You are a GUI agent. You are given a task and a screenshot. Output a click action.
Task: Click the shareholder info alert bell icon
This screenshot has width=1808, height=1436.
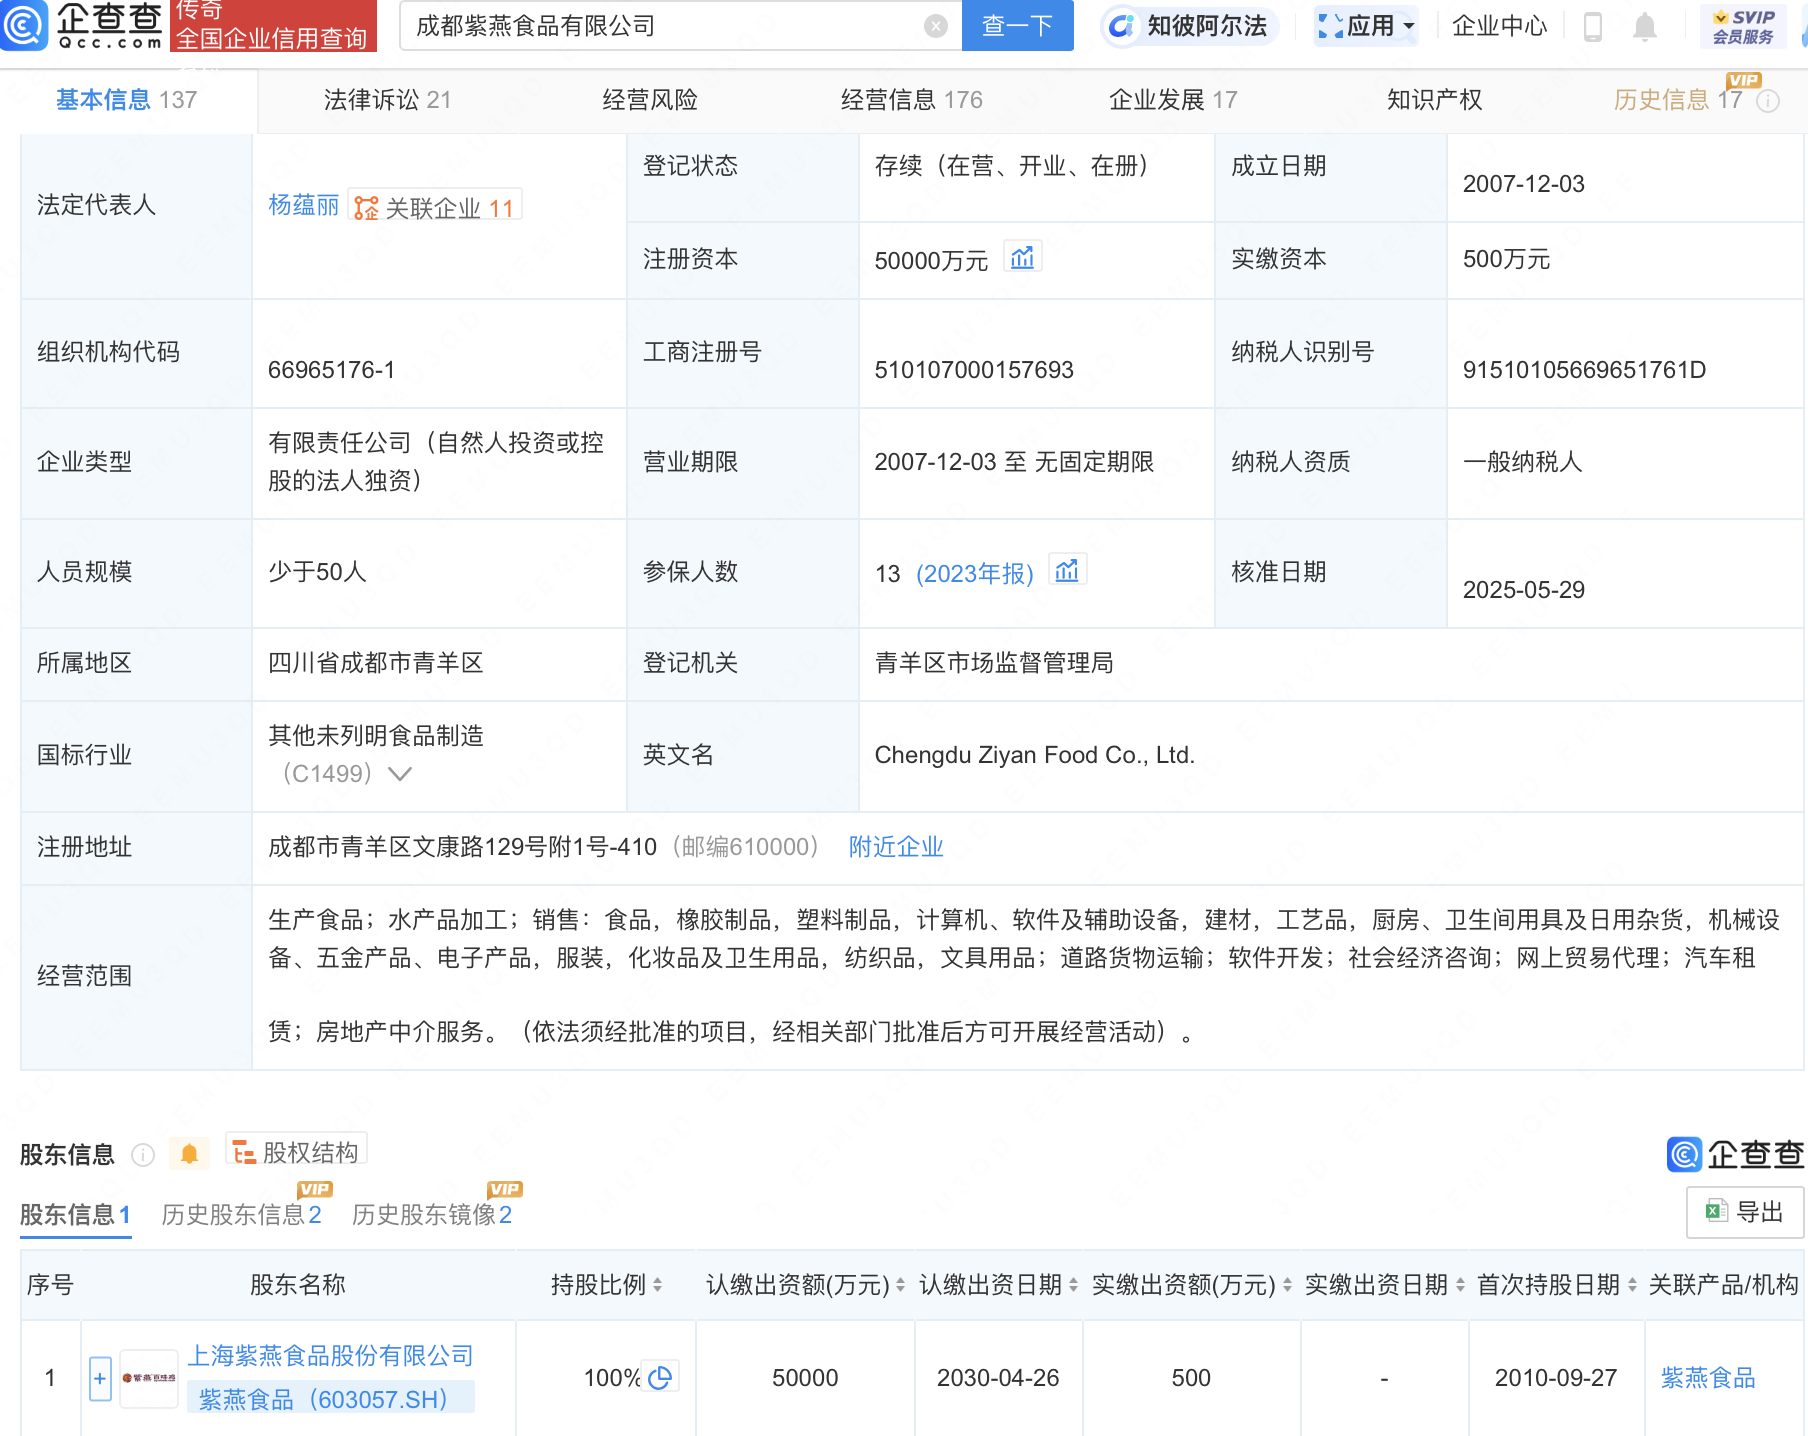(x=189, y=1154)
